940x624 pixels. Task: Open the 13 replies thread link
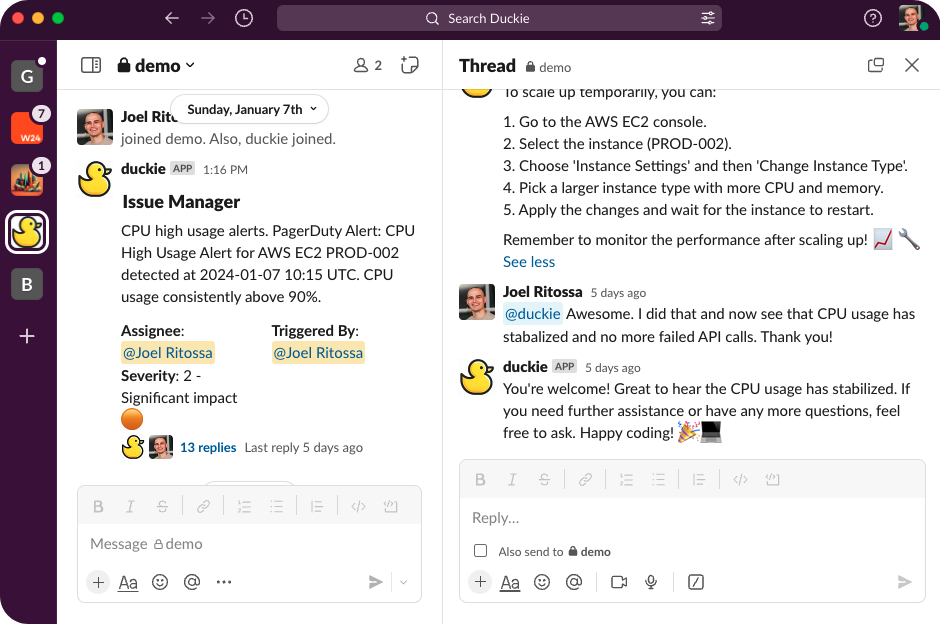[208, 447]
